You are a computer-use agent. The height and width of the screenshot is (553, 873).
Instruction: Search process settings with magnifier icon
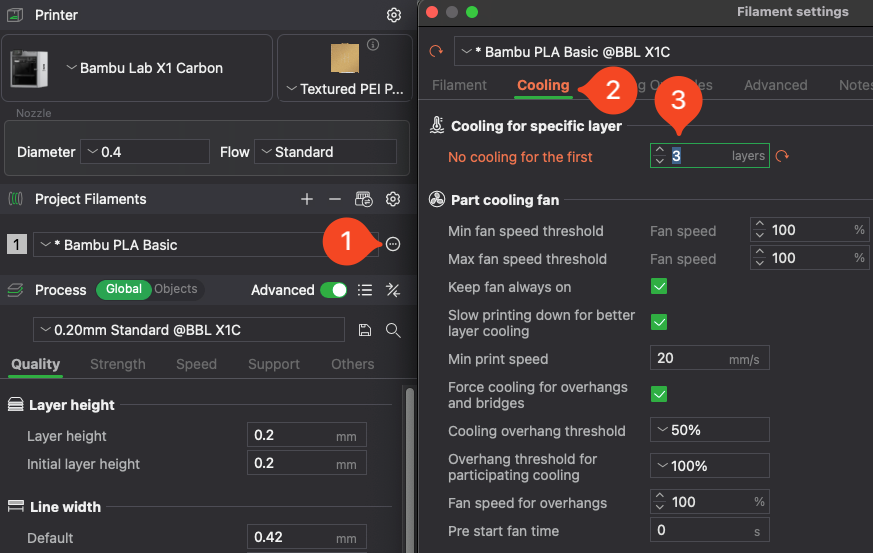[394, 330]
